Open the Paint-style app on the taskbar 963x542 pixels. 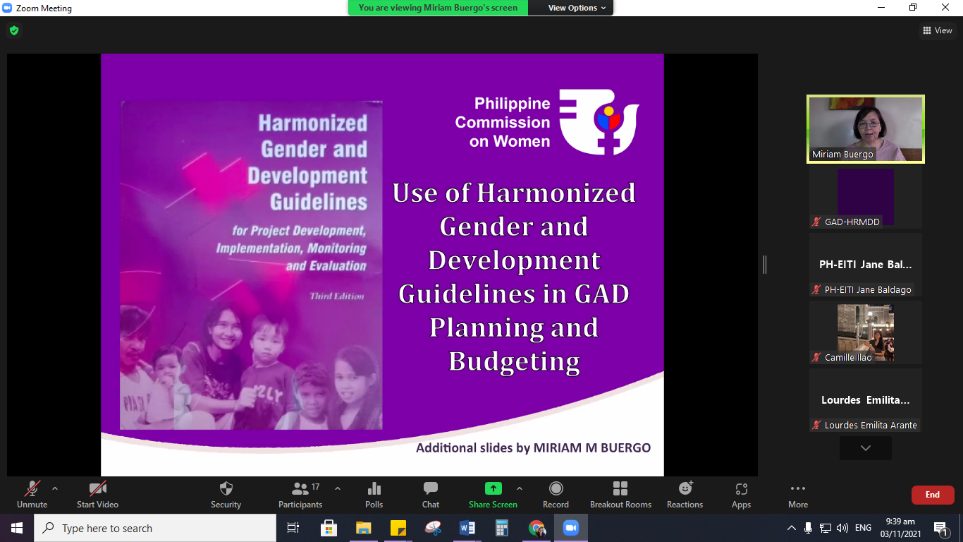pyautogui.click(x=433, y=528)
